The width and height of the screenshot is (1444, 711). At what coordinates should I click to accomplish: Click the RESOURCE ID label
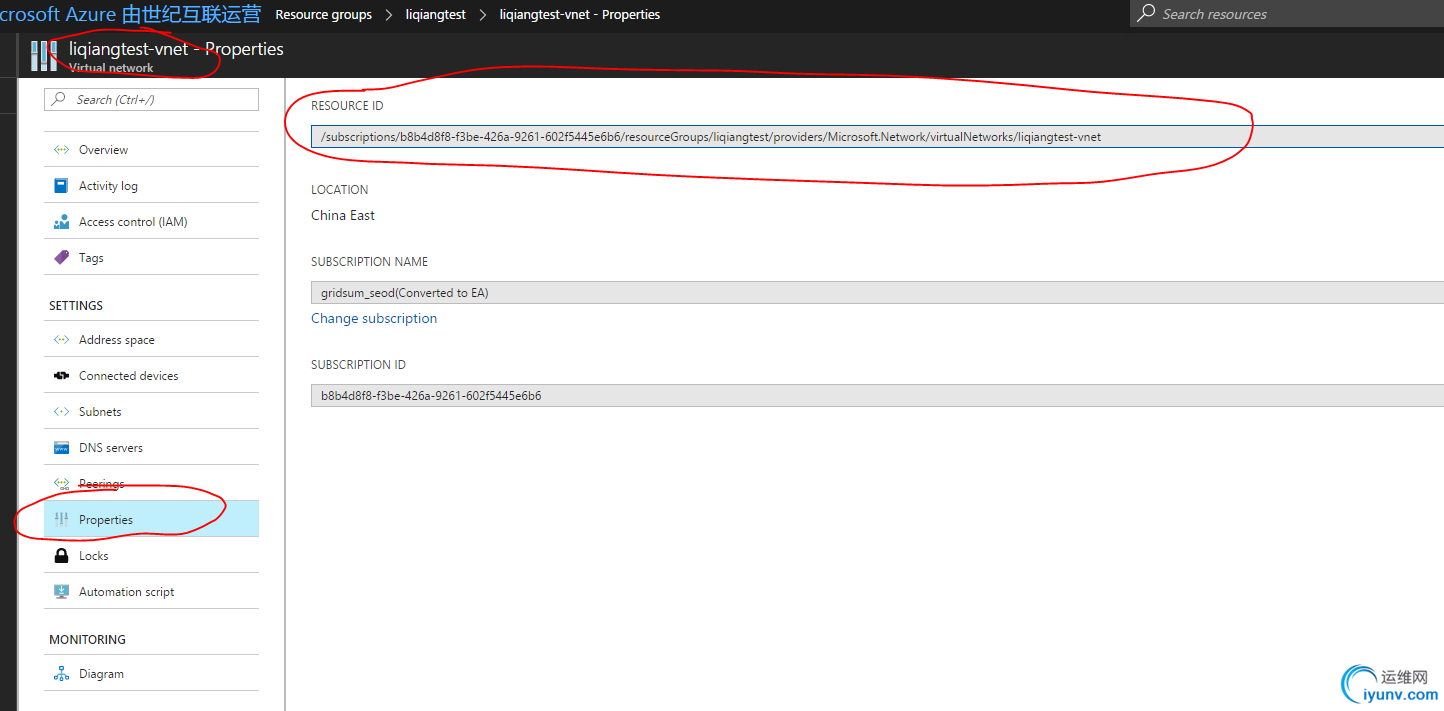347,106
